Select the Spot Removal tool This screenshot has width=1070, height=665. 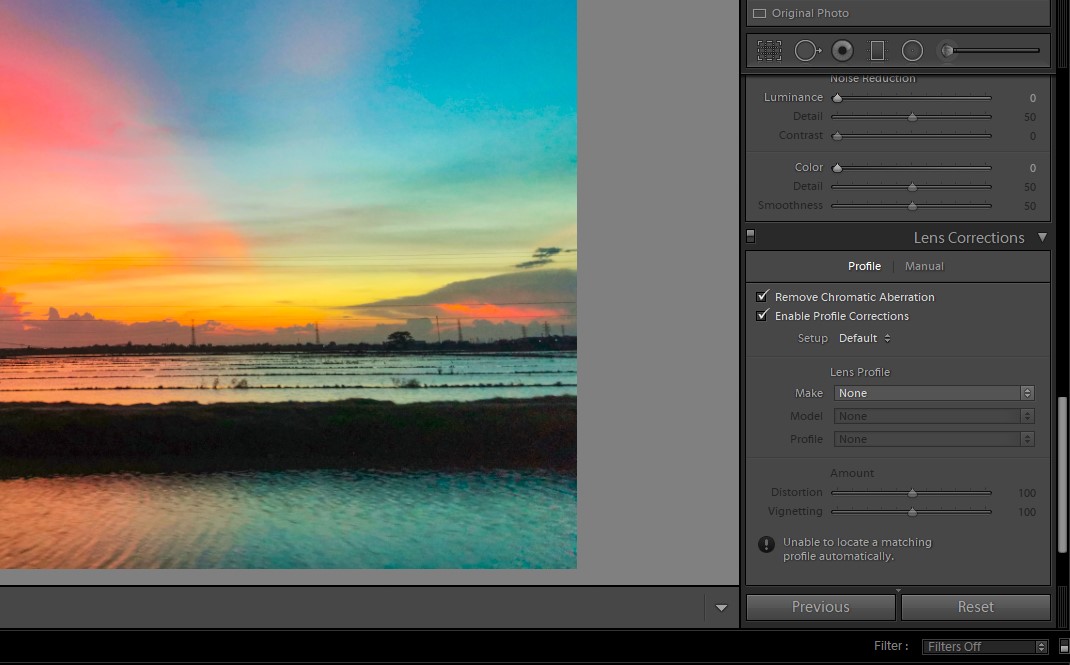(807, 50)
